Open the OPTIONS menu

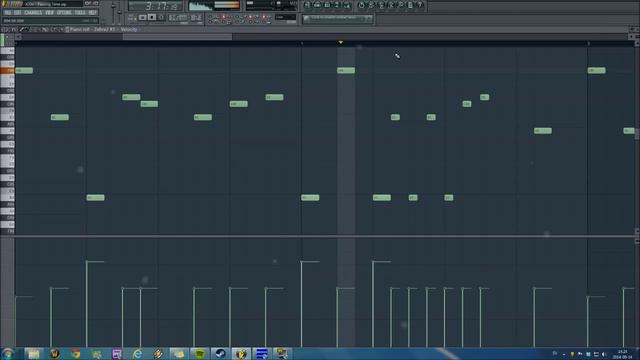coord(64,13)
